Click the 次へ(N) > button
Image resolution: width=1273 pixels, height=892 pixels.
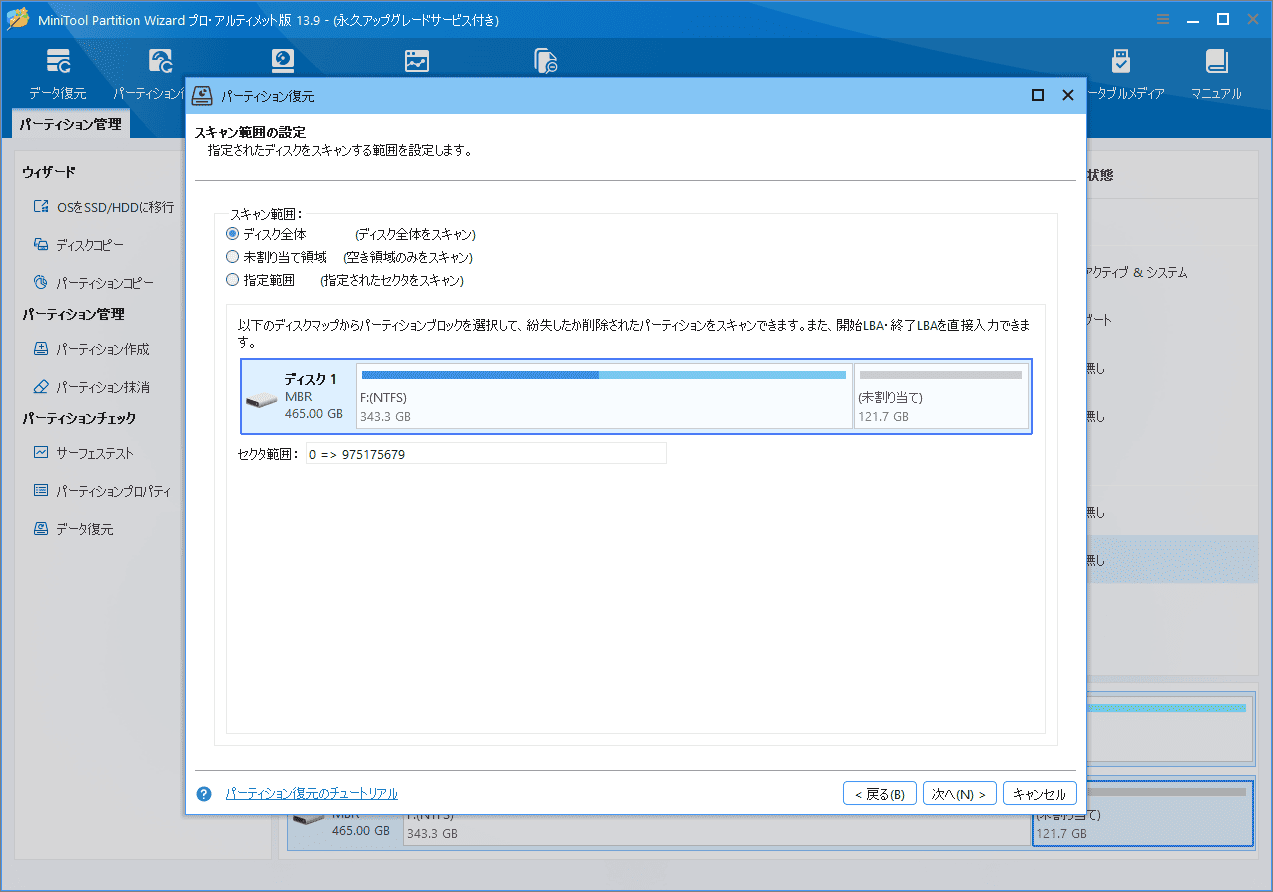coord(960,794)
